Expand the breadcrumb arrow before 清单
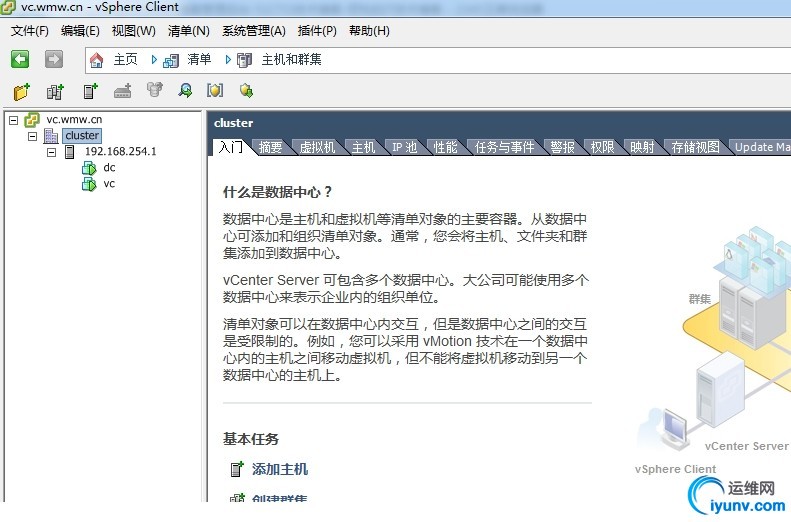Screen dimensions: 791x522 pyautogui.click(x=154, y=60)
